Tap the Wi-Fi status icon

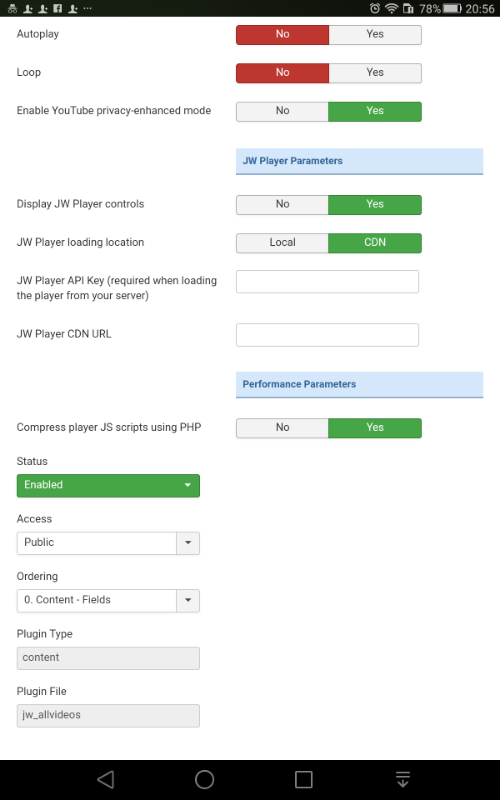click(x=391, y=8)
